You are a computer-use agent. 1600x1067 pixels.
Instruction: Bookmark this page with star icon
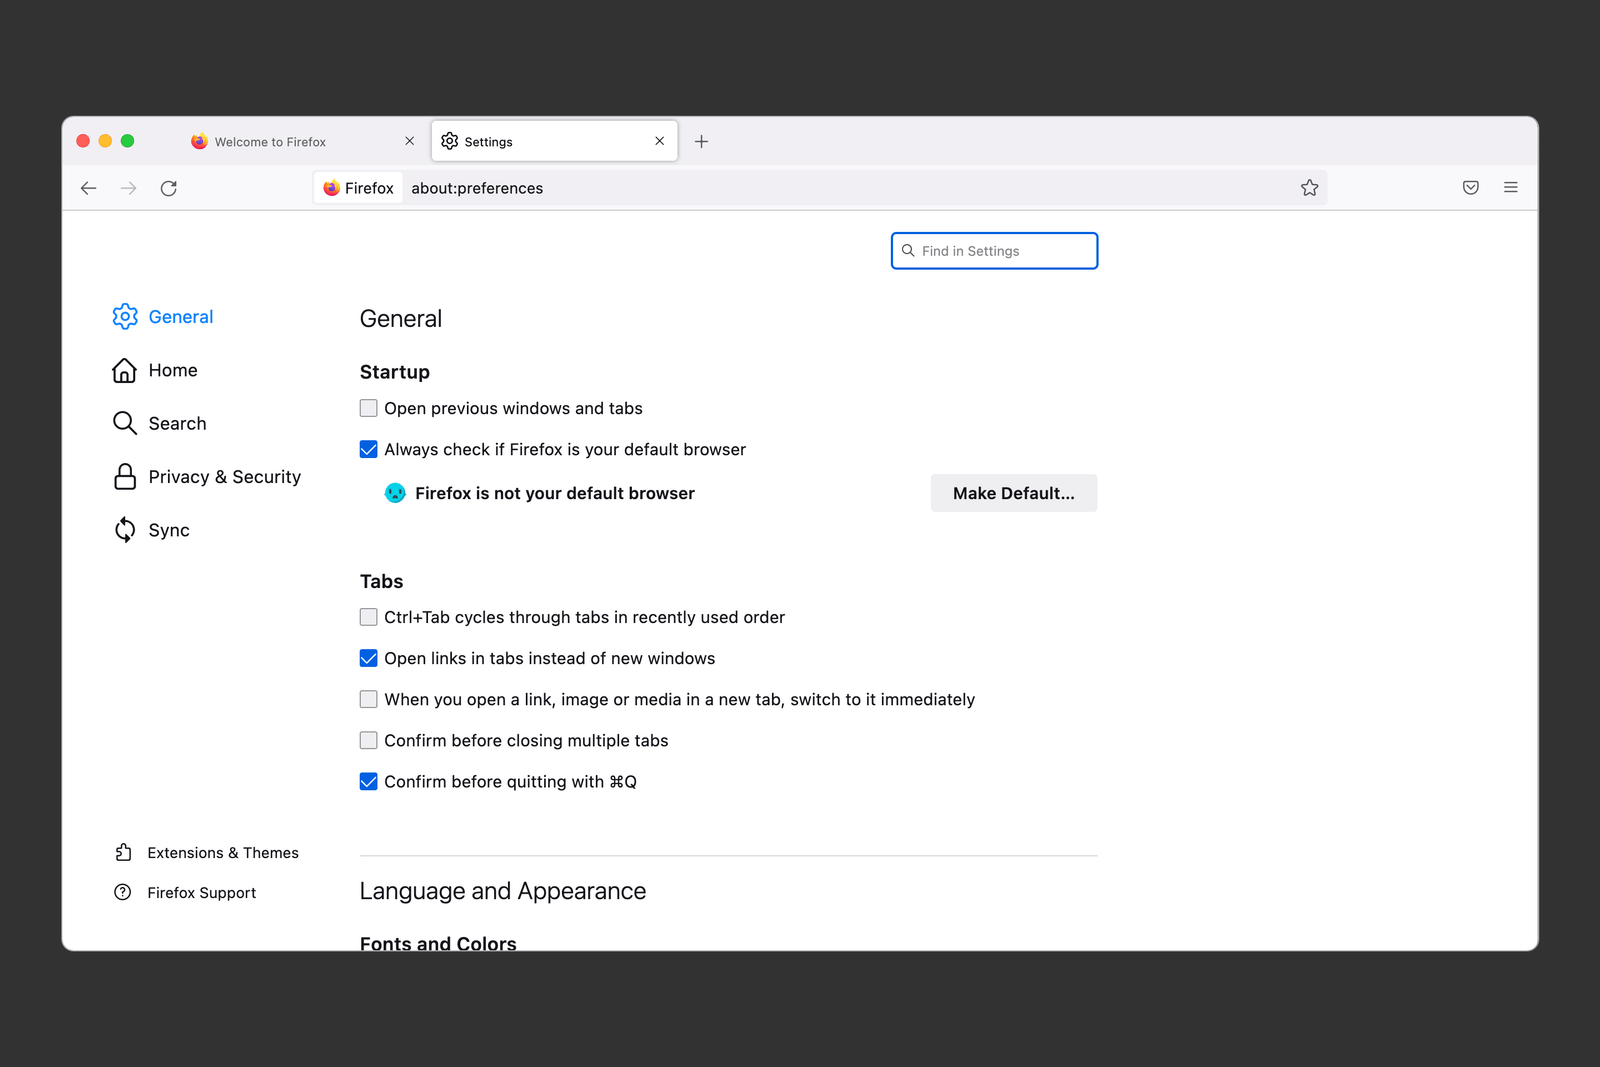pos(1309,188)
